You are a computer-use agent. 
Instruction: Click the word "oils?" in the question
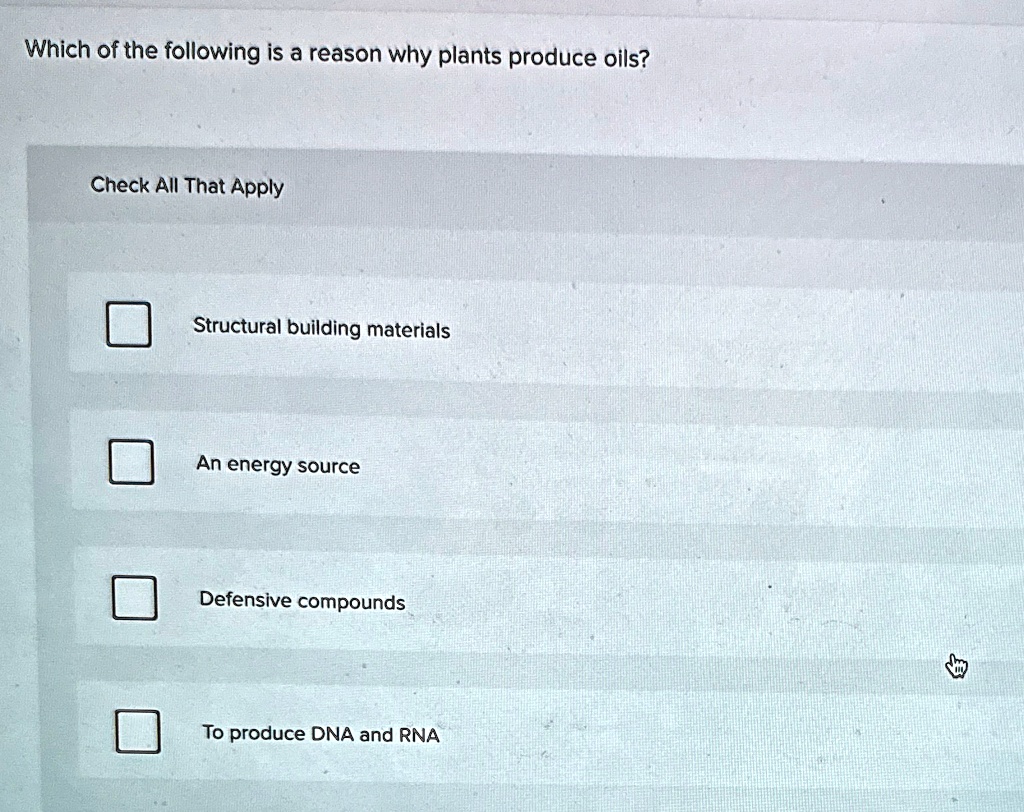point(626,59)
